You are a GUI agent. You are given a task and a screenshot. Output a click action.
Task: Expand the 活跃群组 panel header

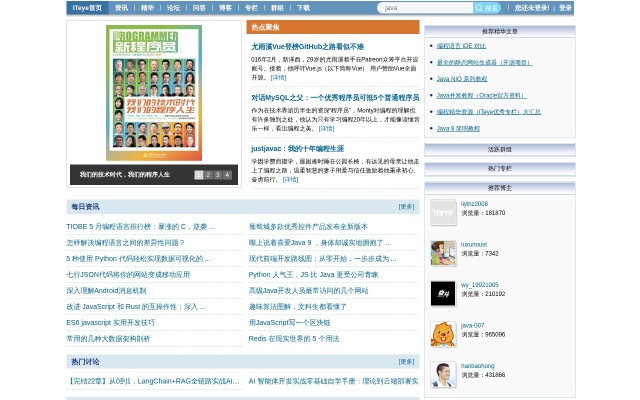499,149
